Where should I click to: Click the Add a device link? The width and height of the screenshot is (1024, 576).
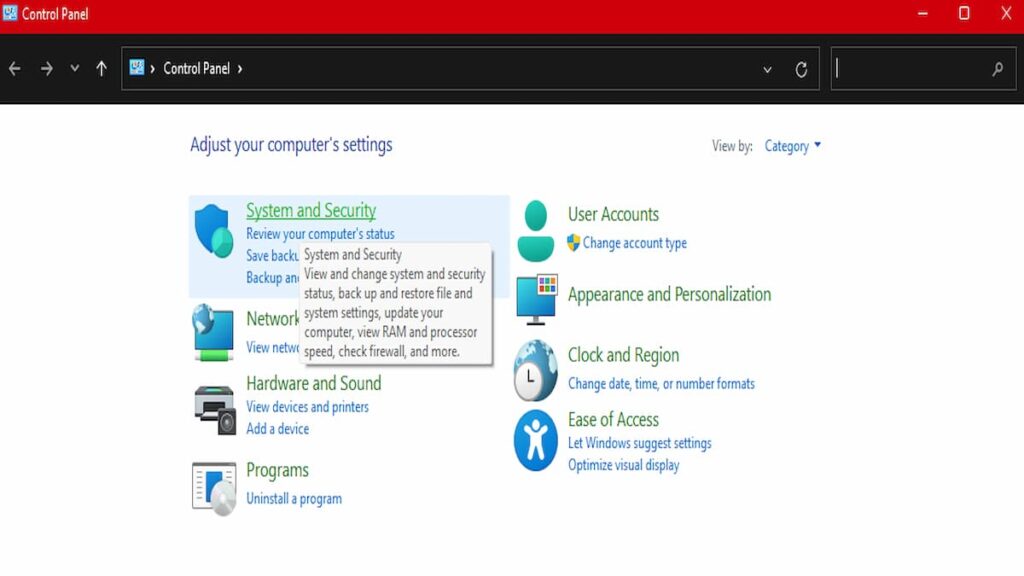[278, 429]
